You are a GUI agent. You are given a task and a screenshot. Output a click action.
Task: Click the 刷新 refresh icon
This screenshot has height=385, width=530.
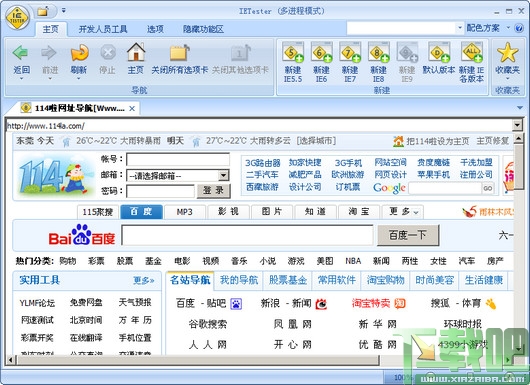[79, 52]
